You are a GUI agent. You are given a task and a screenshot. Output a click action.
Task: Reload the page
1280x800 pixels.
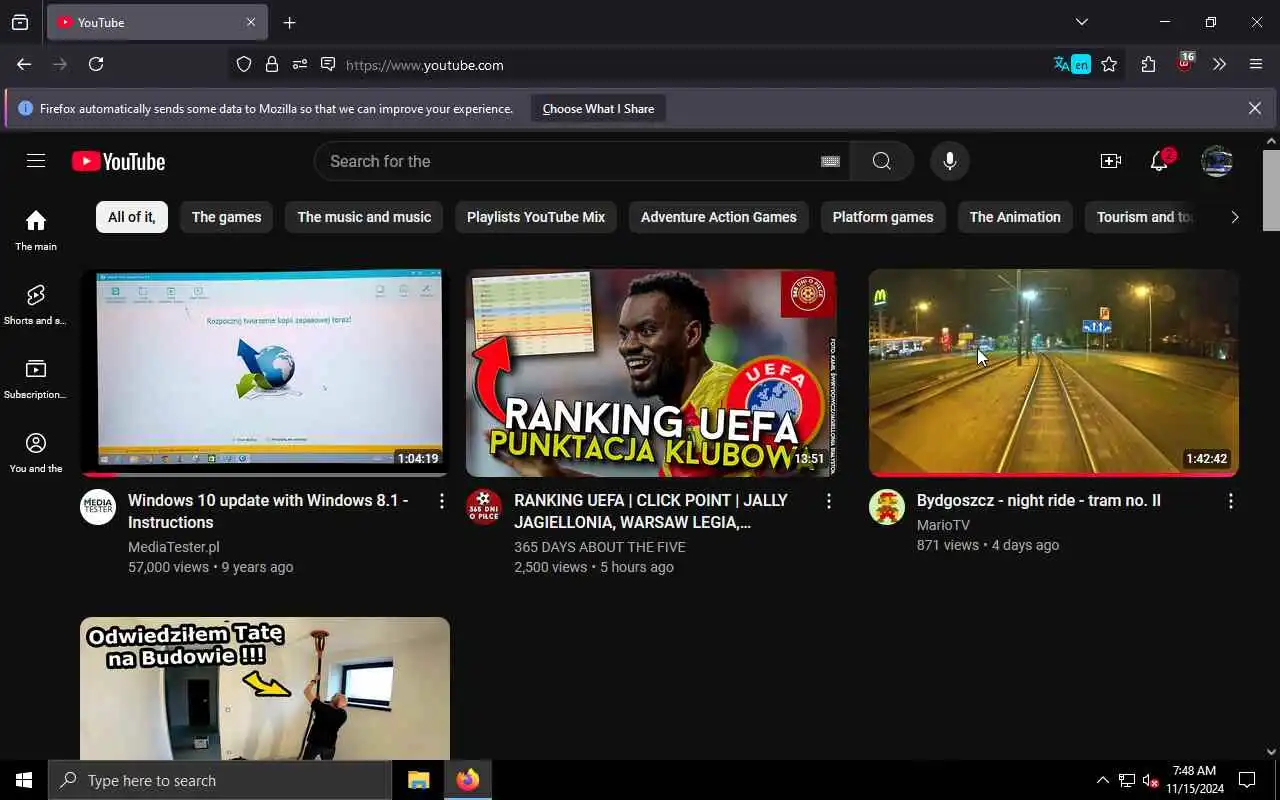click(96, 64)
